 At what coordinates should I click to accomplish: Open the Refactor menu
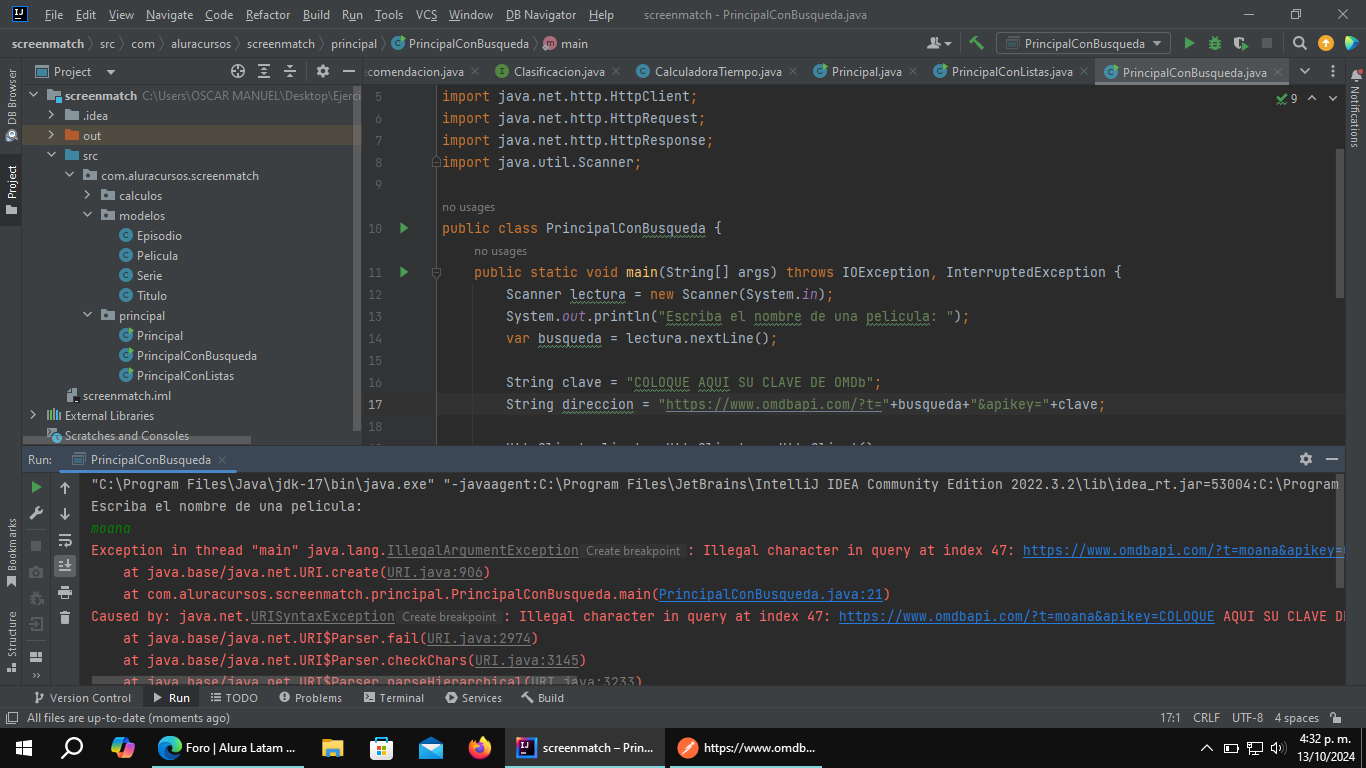[268, 15]
